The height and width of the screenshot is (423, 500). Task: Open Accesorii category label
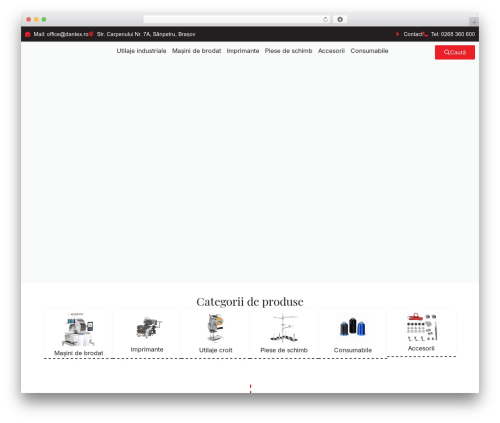421,348
